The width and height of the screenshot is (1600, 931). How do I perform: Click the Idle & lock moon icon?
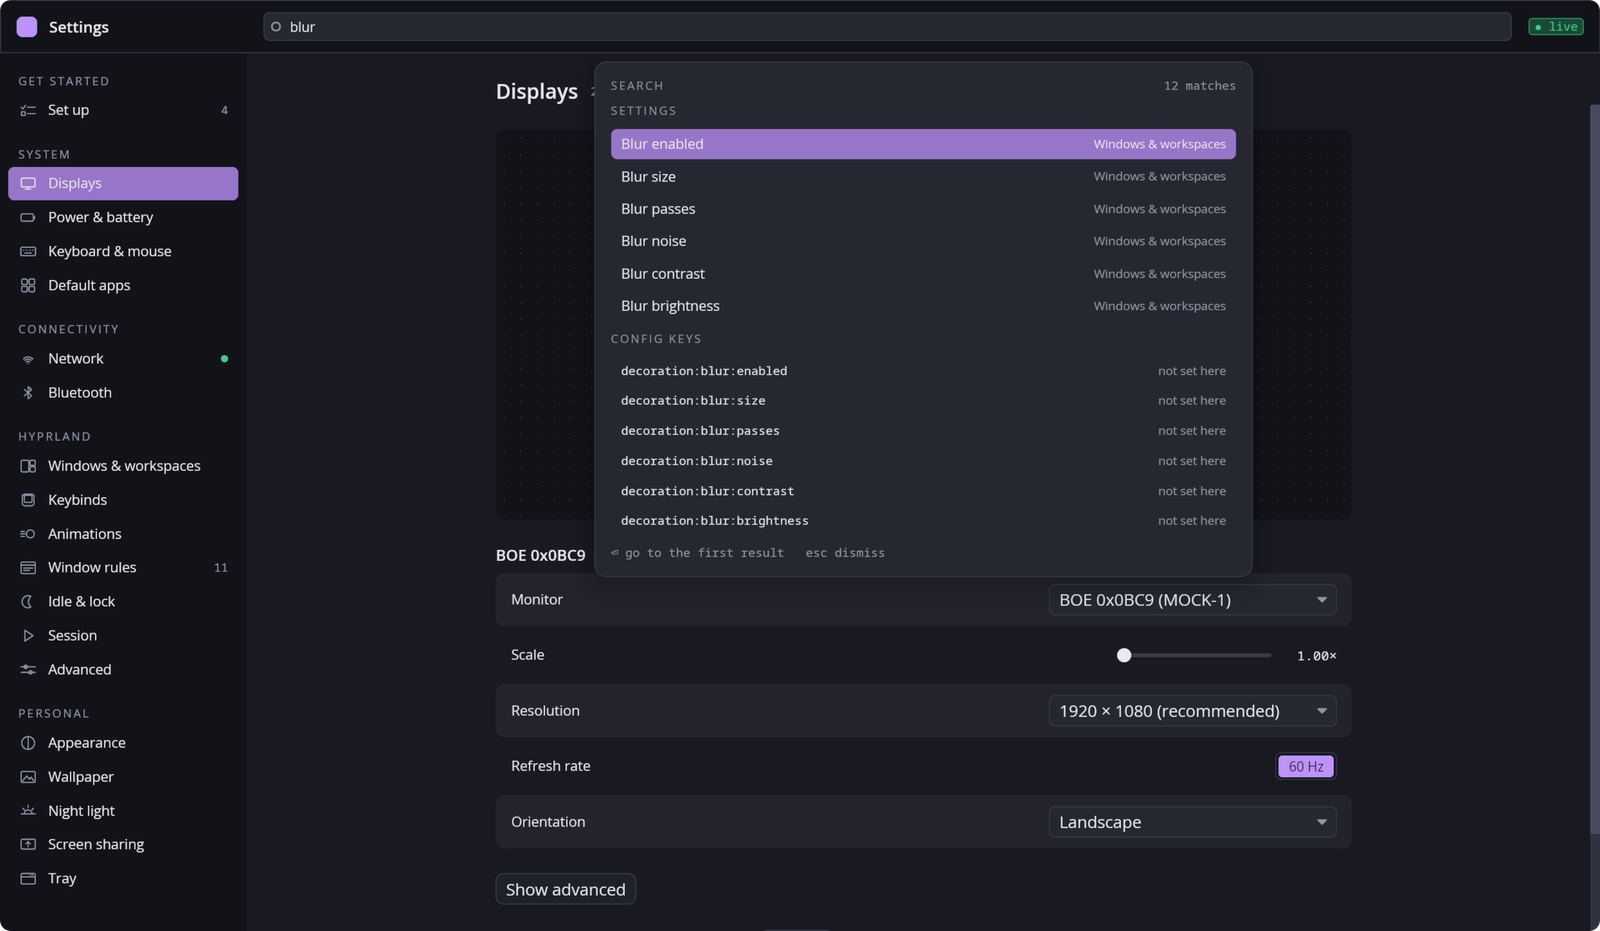click(28, 602)
